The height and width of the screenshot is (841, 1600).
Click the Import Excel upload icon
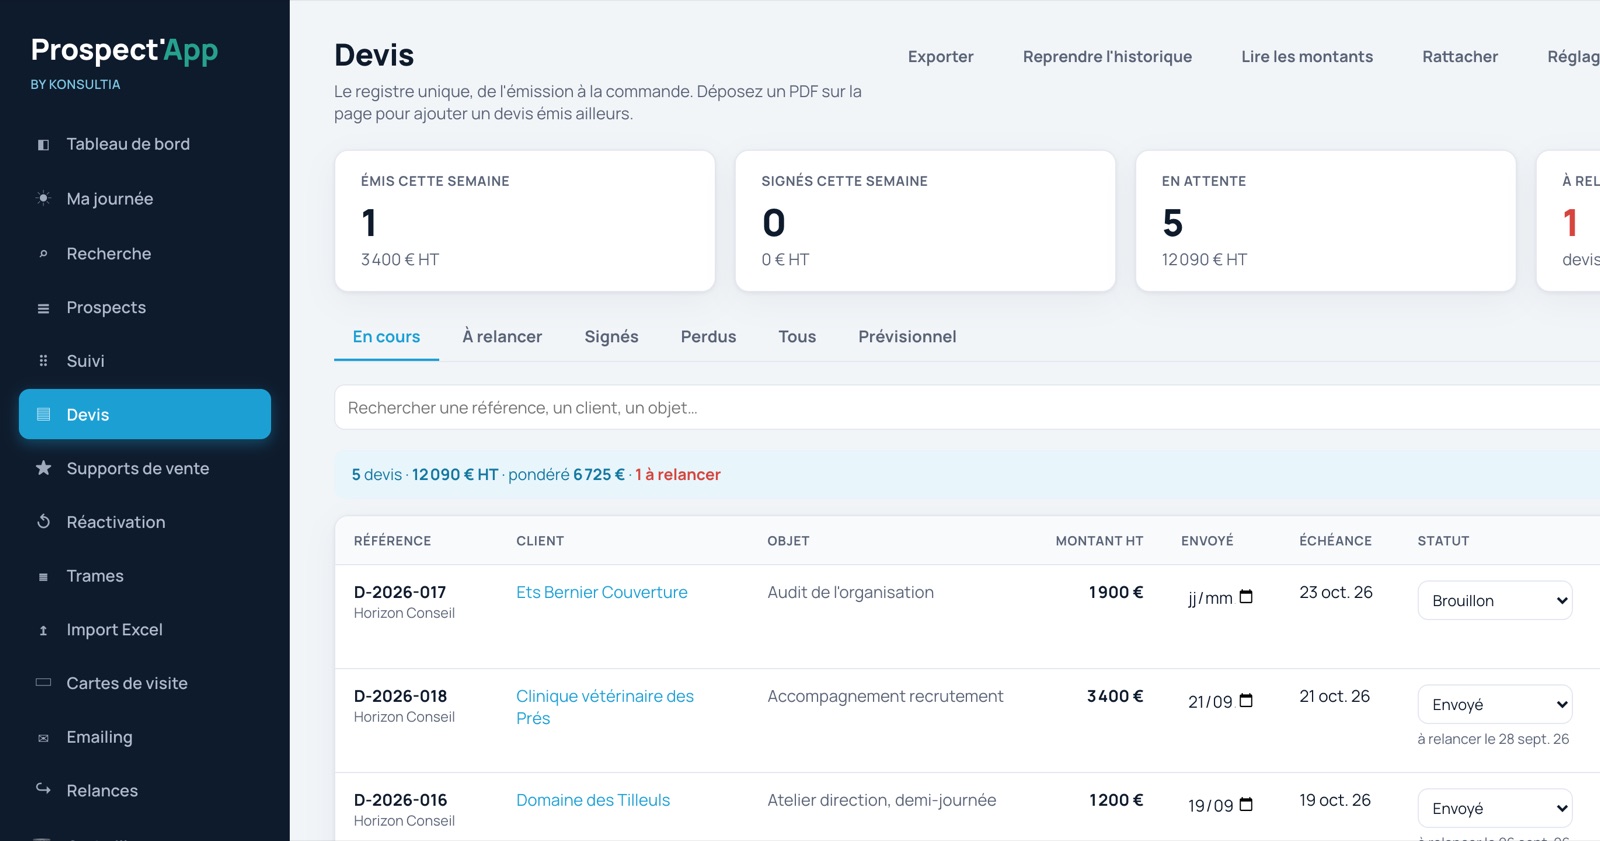pos(43,630)
